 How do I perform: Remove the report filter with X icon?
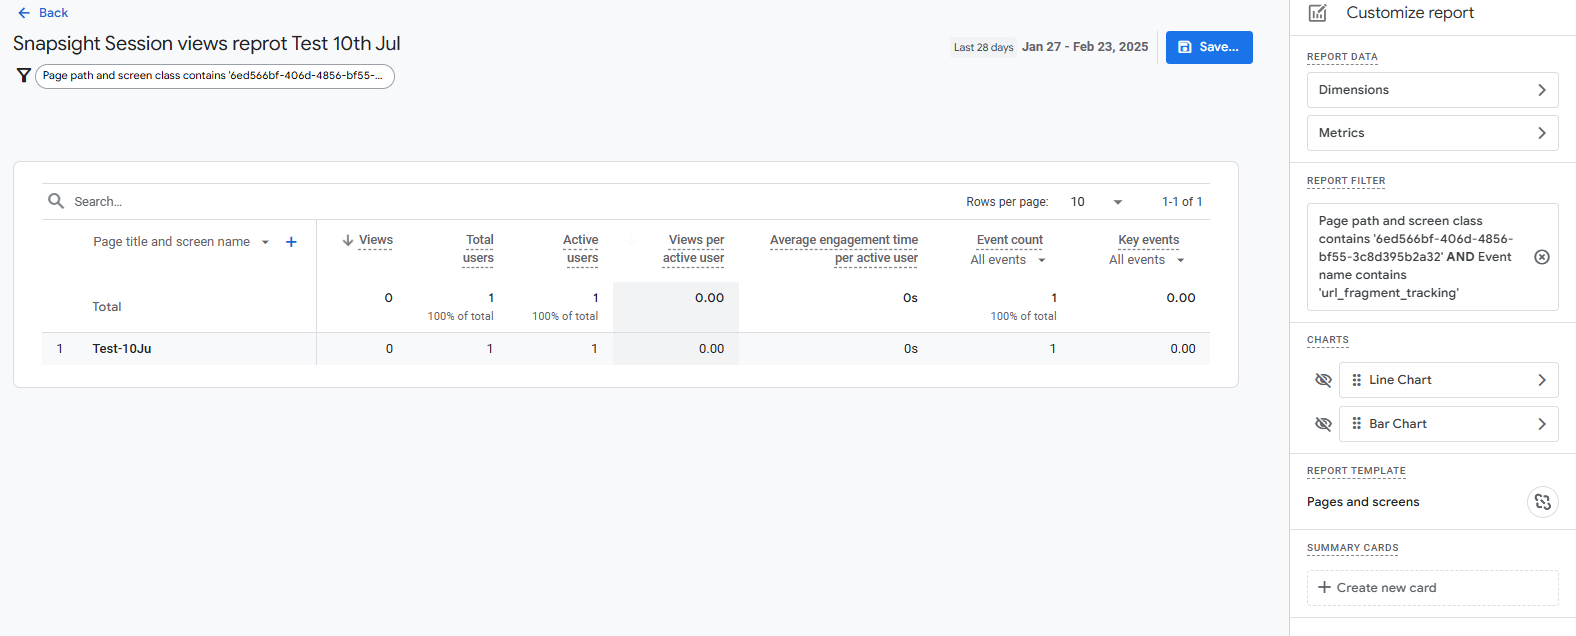[x=1542, y=257]
